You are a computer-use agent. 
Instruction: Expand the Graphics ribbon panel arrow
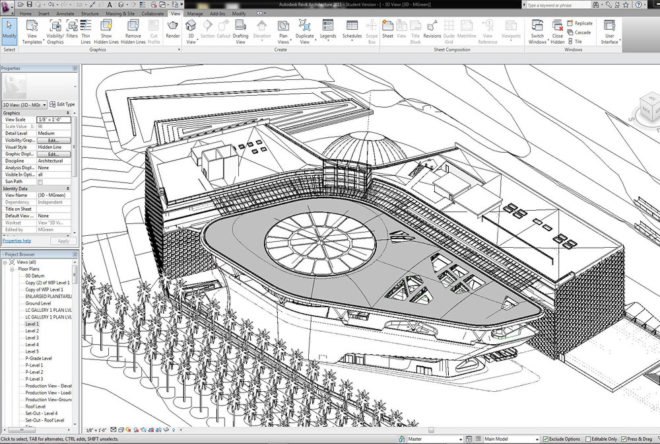(179, 50)
